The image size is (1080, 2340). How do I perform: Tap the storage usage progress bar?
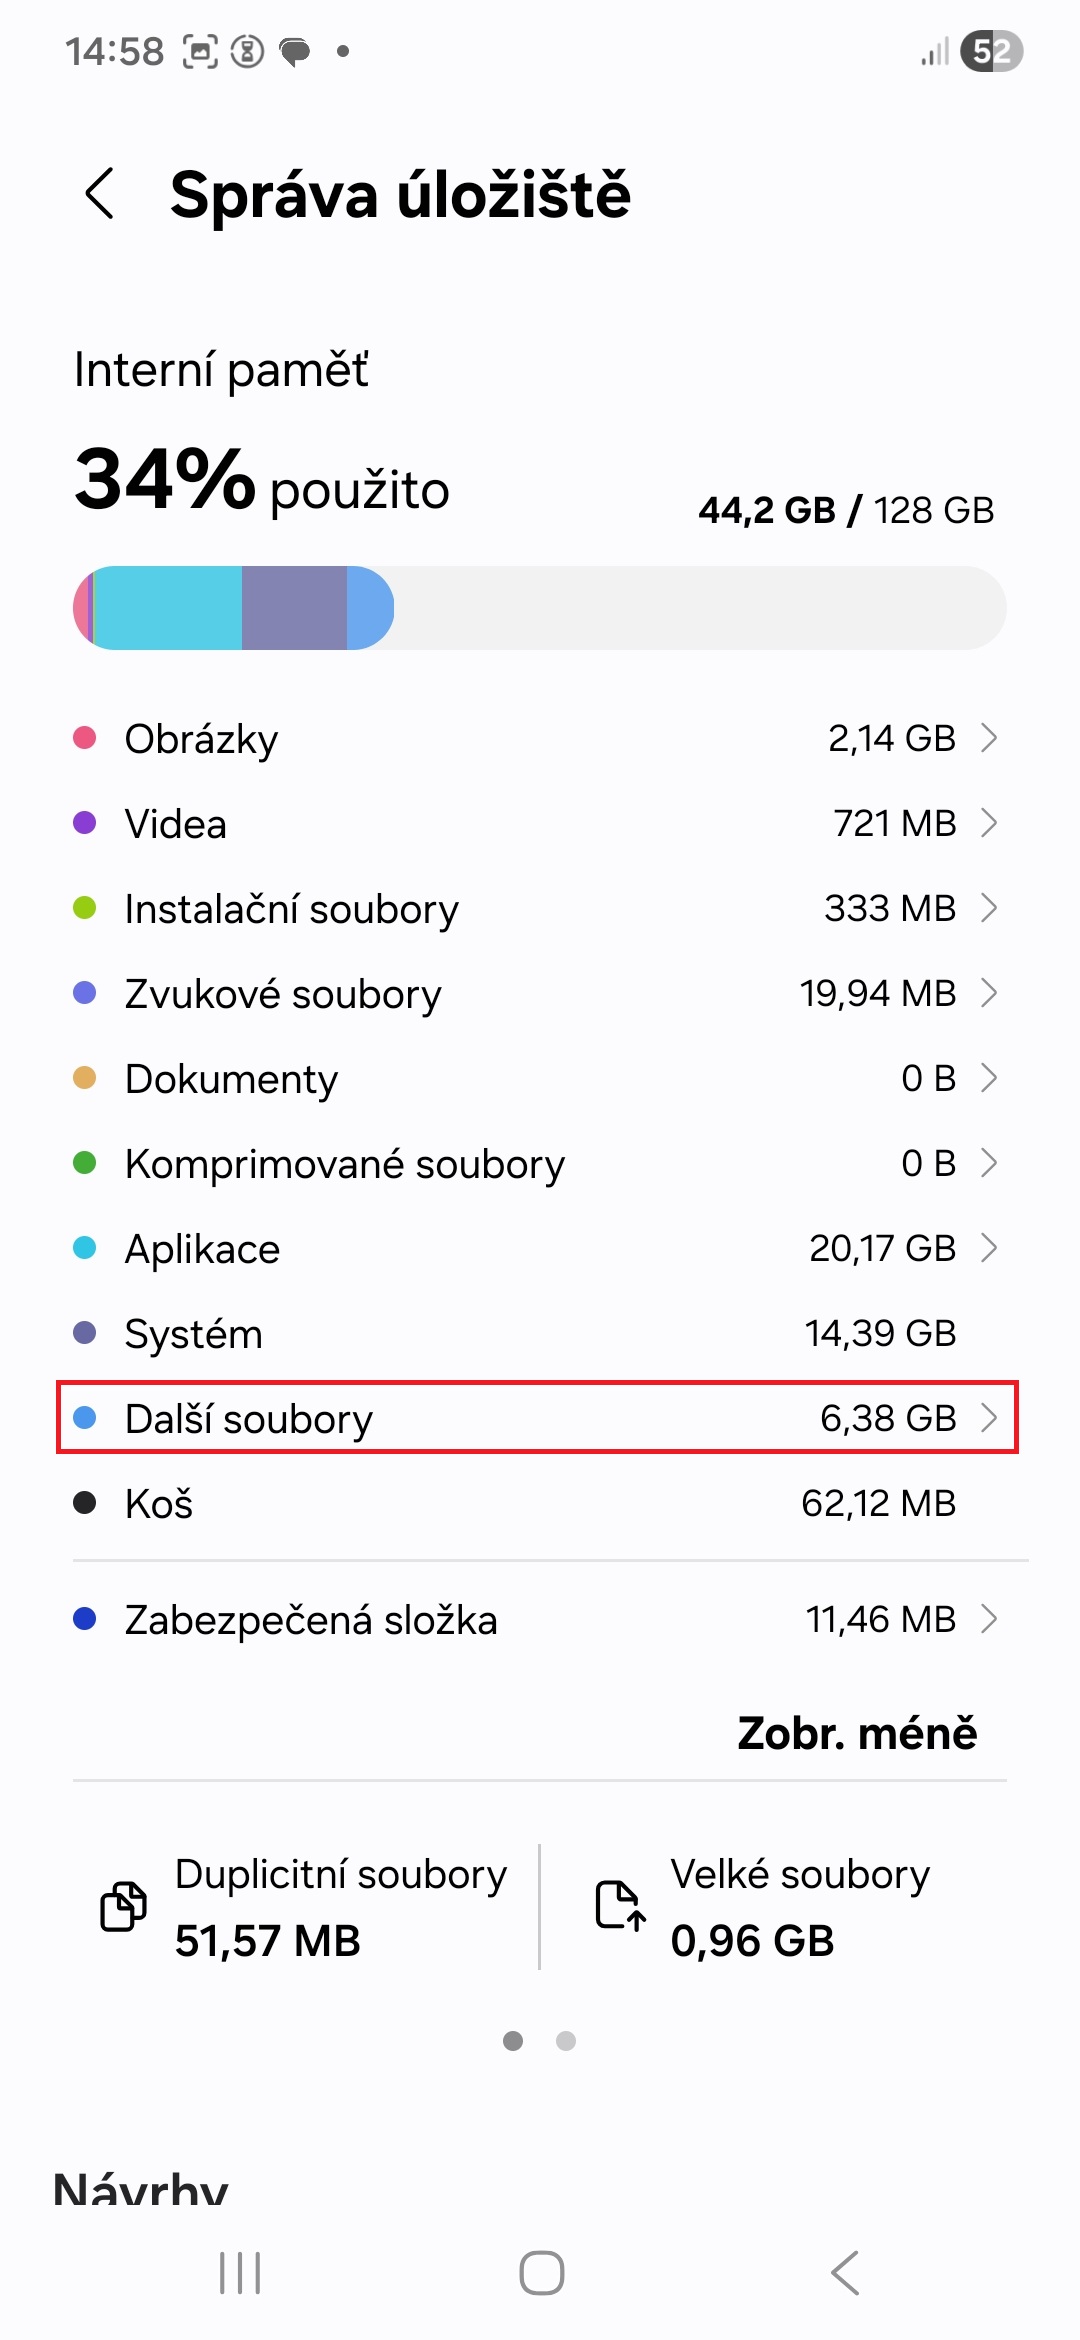[x=540, y=607]
